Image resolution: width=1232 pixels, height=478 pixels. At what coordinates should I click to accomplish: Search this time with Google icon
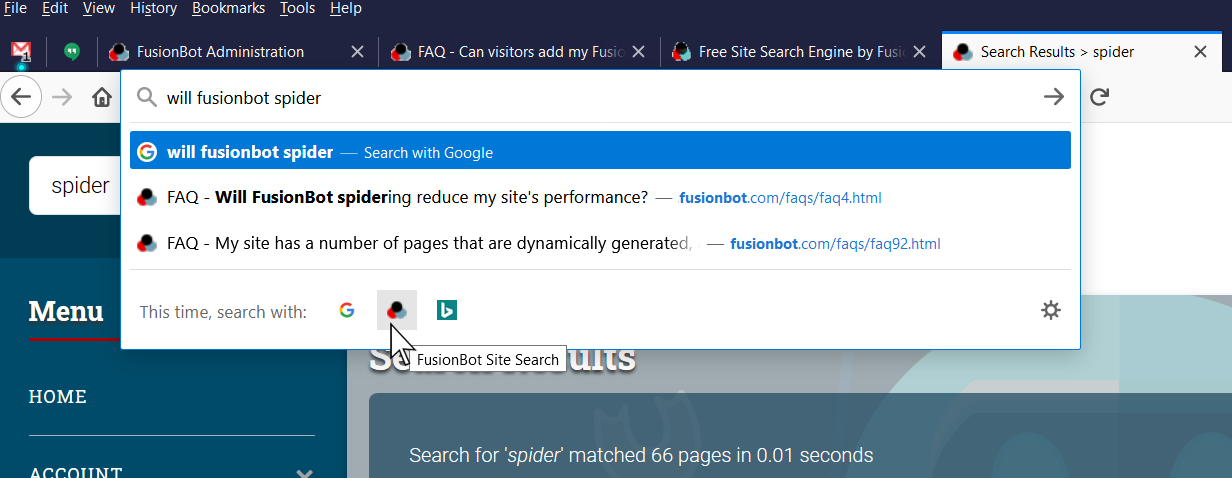(x=347, y=310)
